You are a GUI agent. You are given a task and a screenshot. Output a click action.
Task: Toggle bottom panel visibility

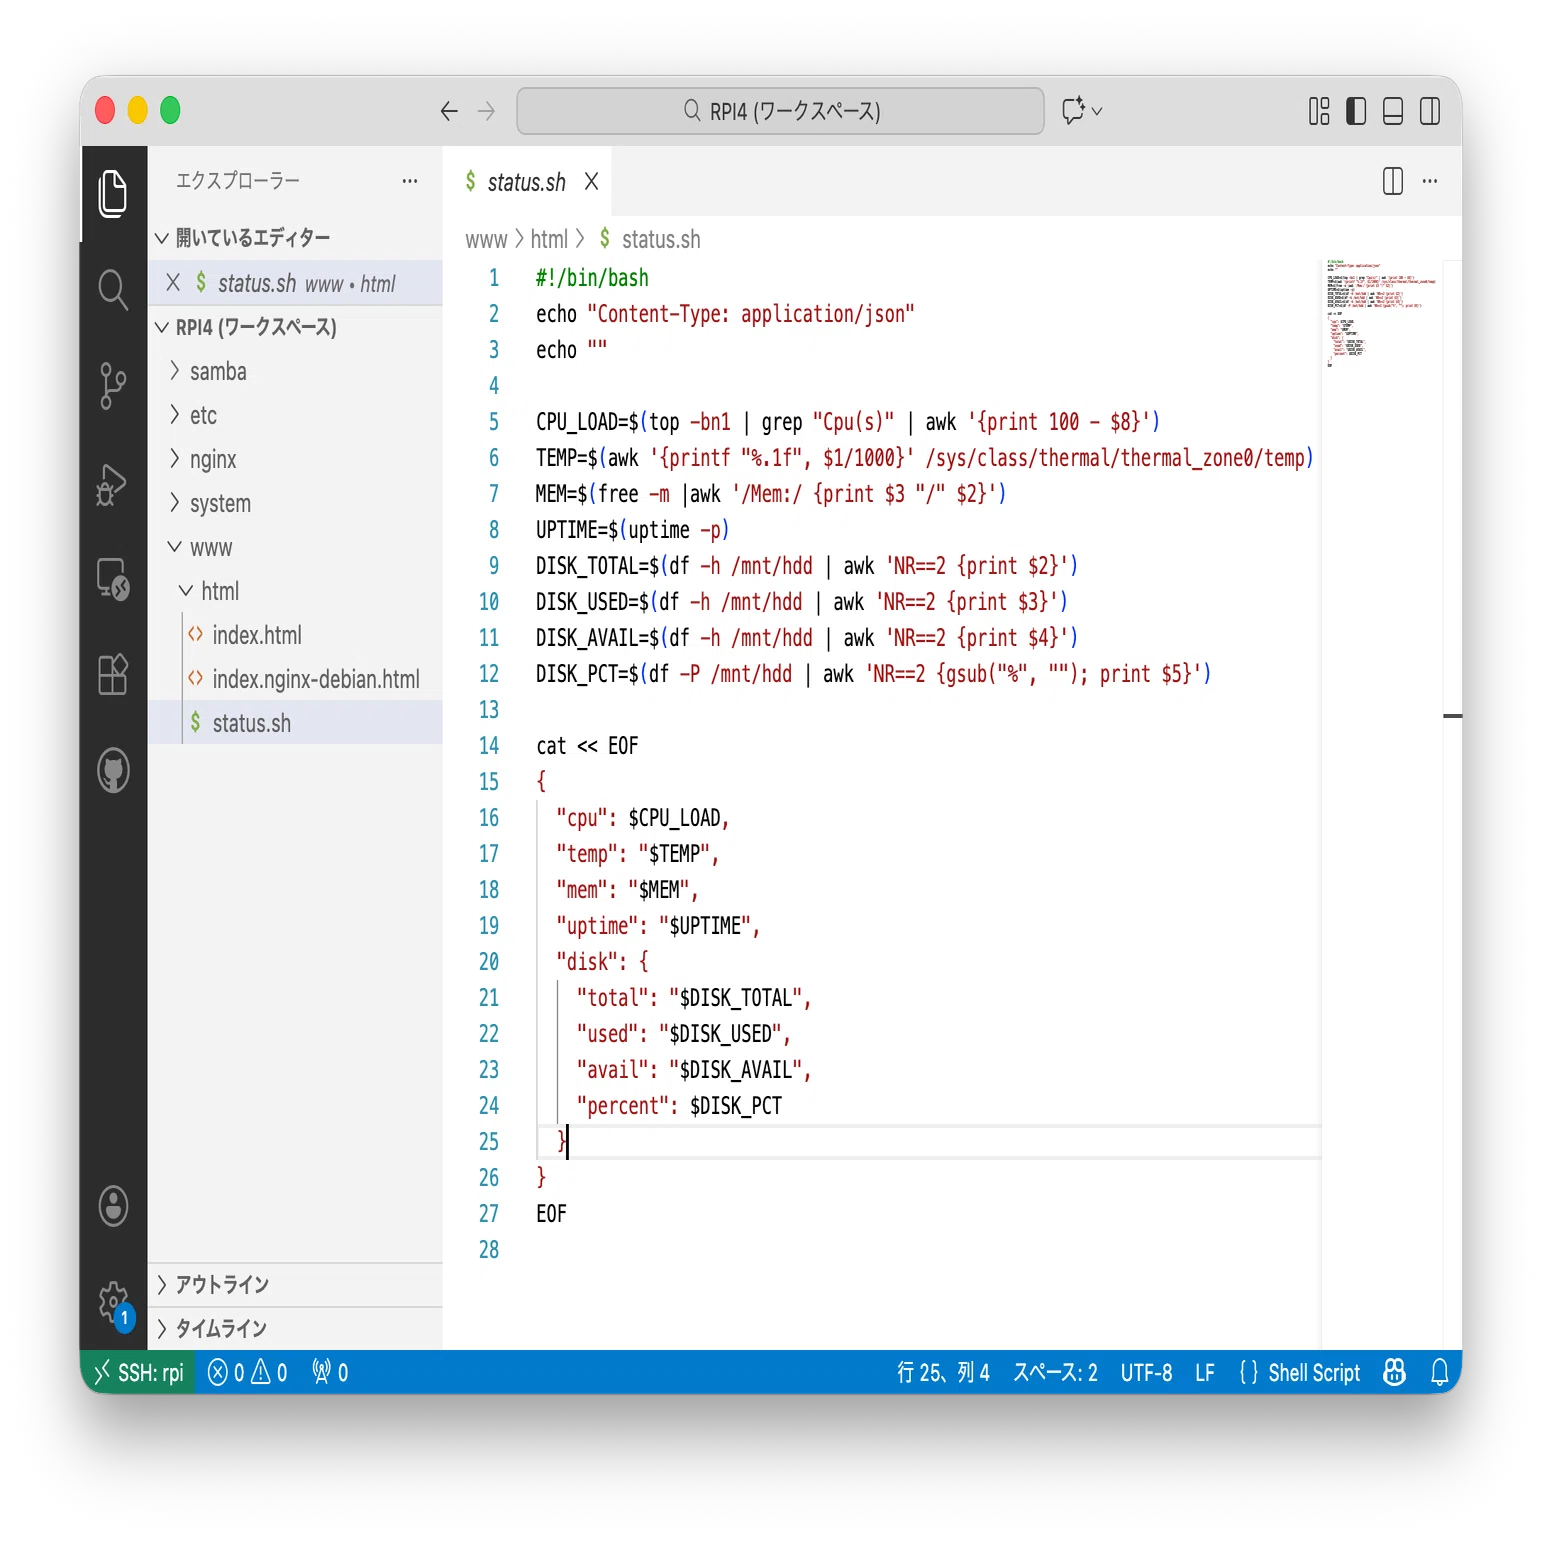(x=1393, y=111)
